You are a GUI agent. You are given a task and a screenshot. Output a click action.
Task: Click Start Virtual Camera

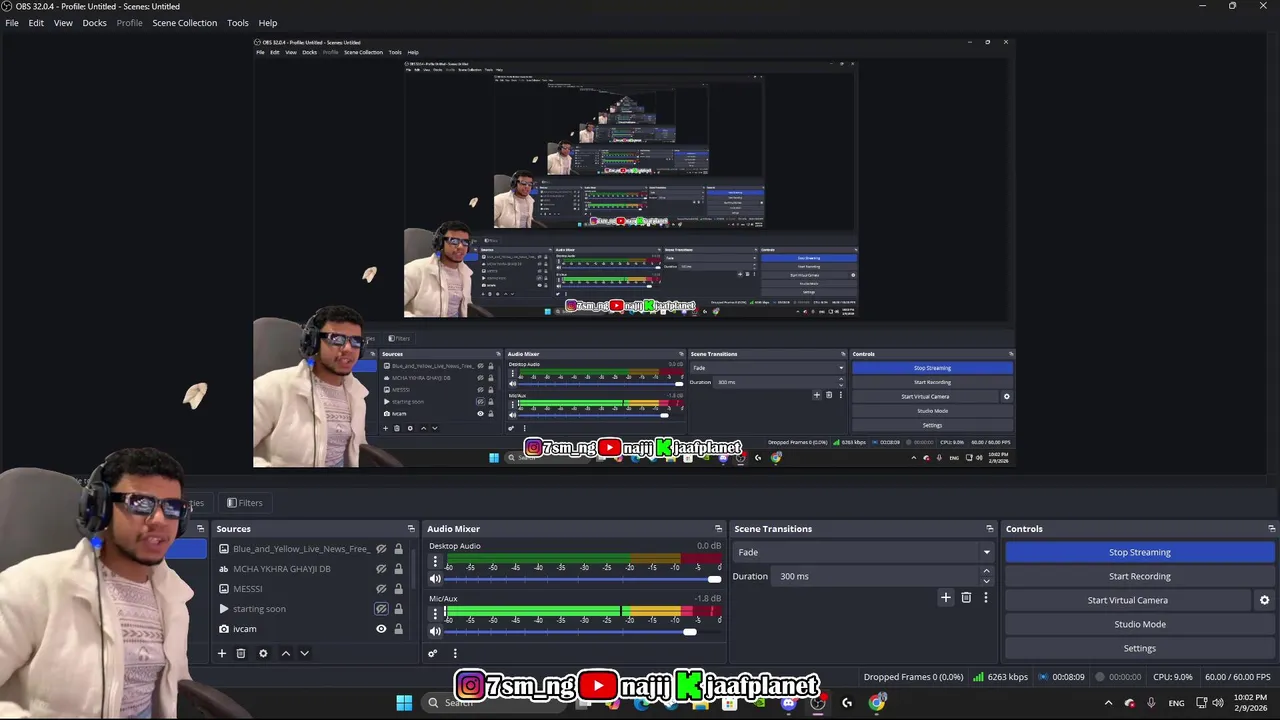click(x=1128, y=600)
